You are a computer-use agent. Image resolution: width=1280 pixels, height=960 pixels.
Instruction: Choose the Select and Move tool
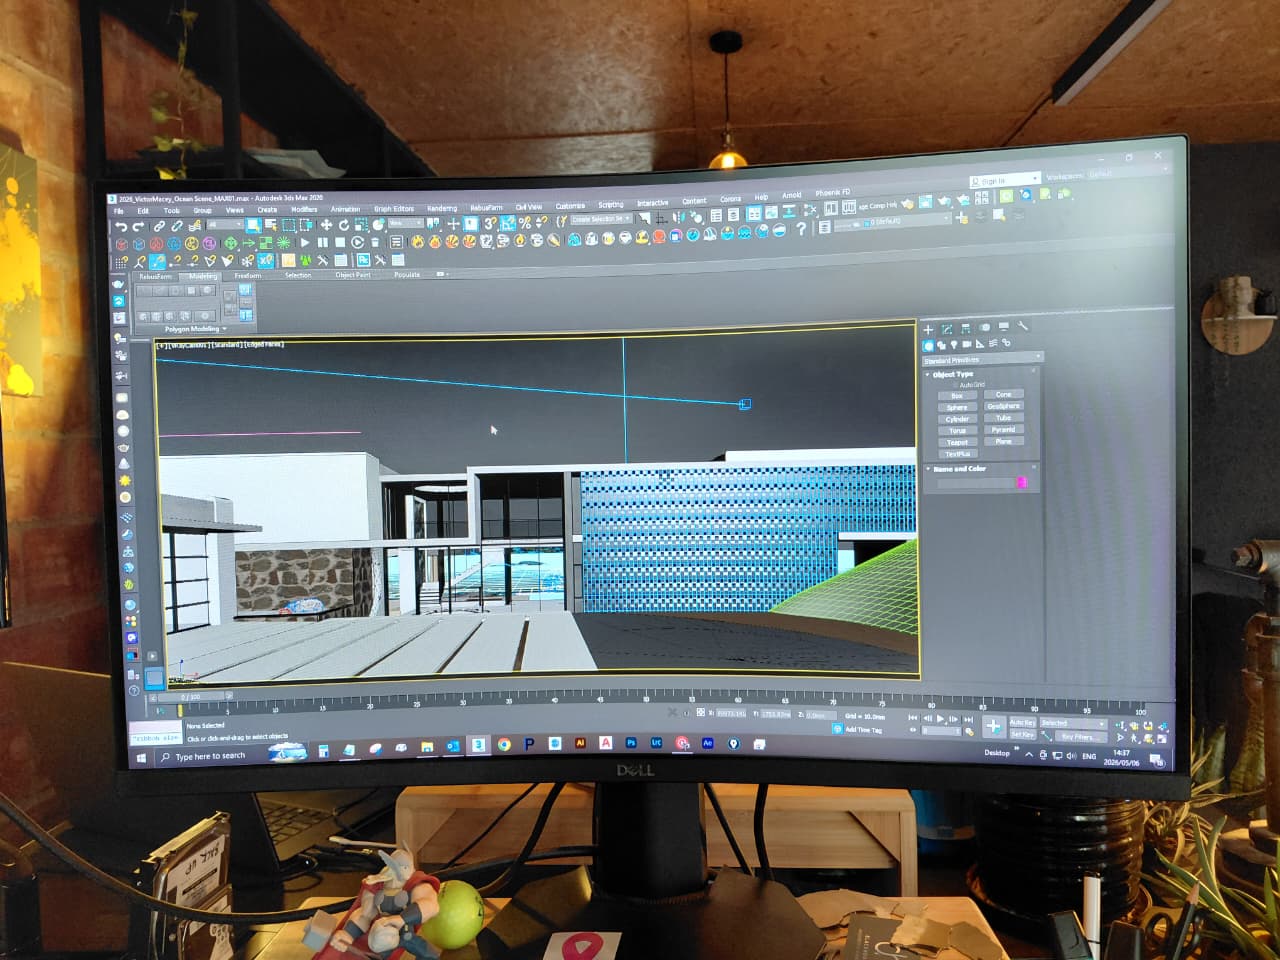tap(325, 225)
